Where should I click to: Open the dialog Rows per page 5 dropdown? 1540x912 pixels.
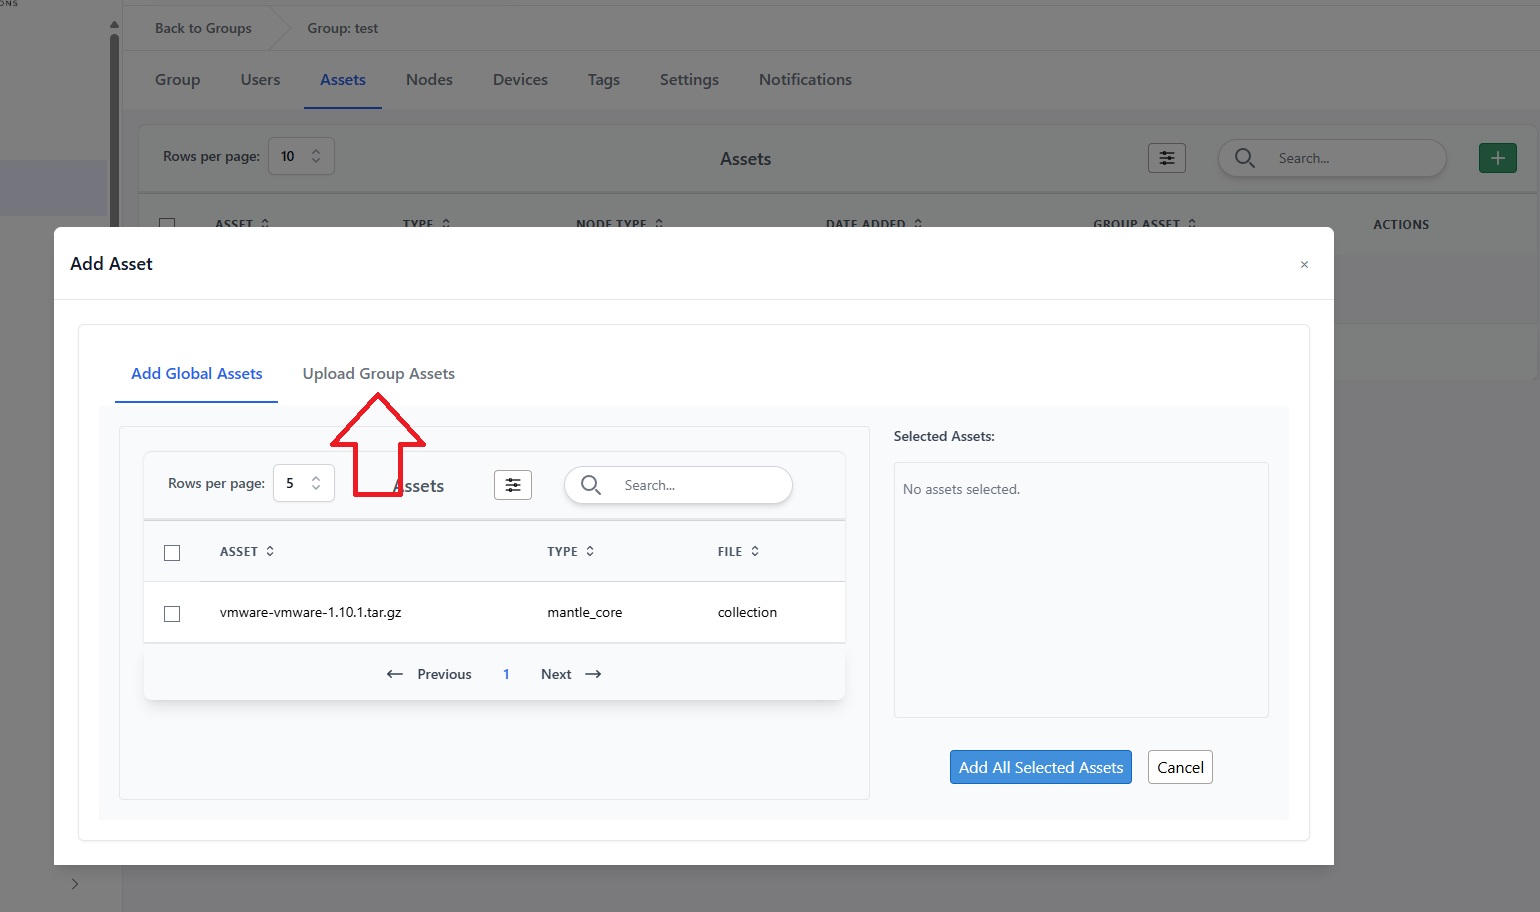304,484
